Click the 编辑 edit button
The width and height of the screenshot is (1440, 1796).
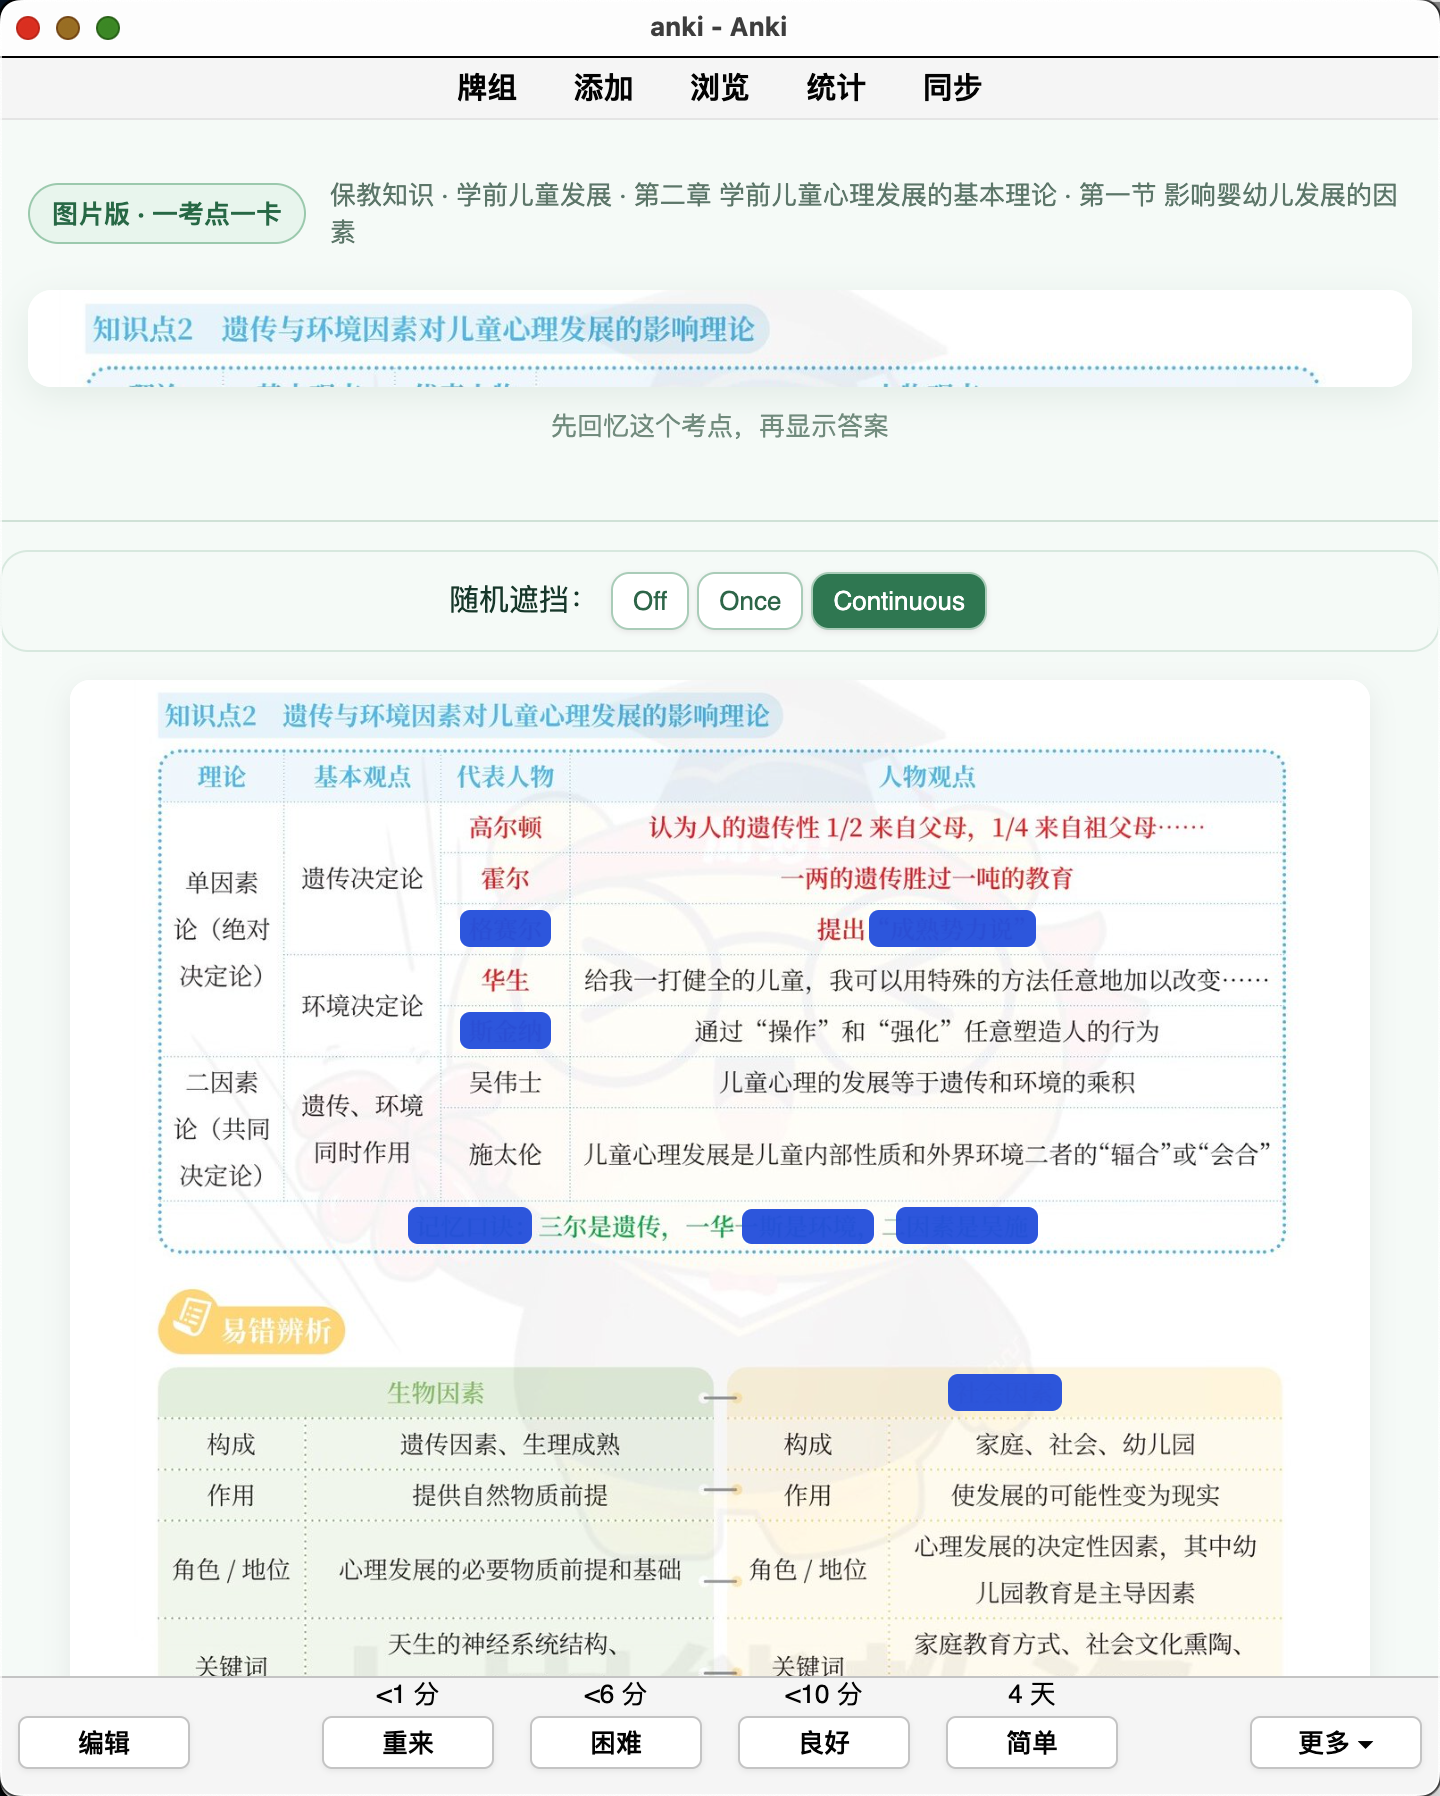pos(104,1743)
